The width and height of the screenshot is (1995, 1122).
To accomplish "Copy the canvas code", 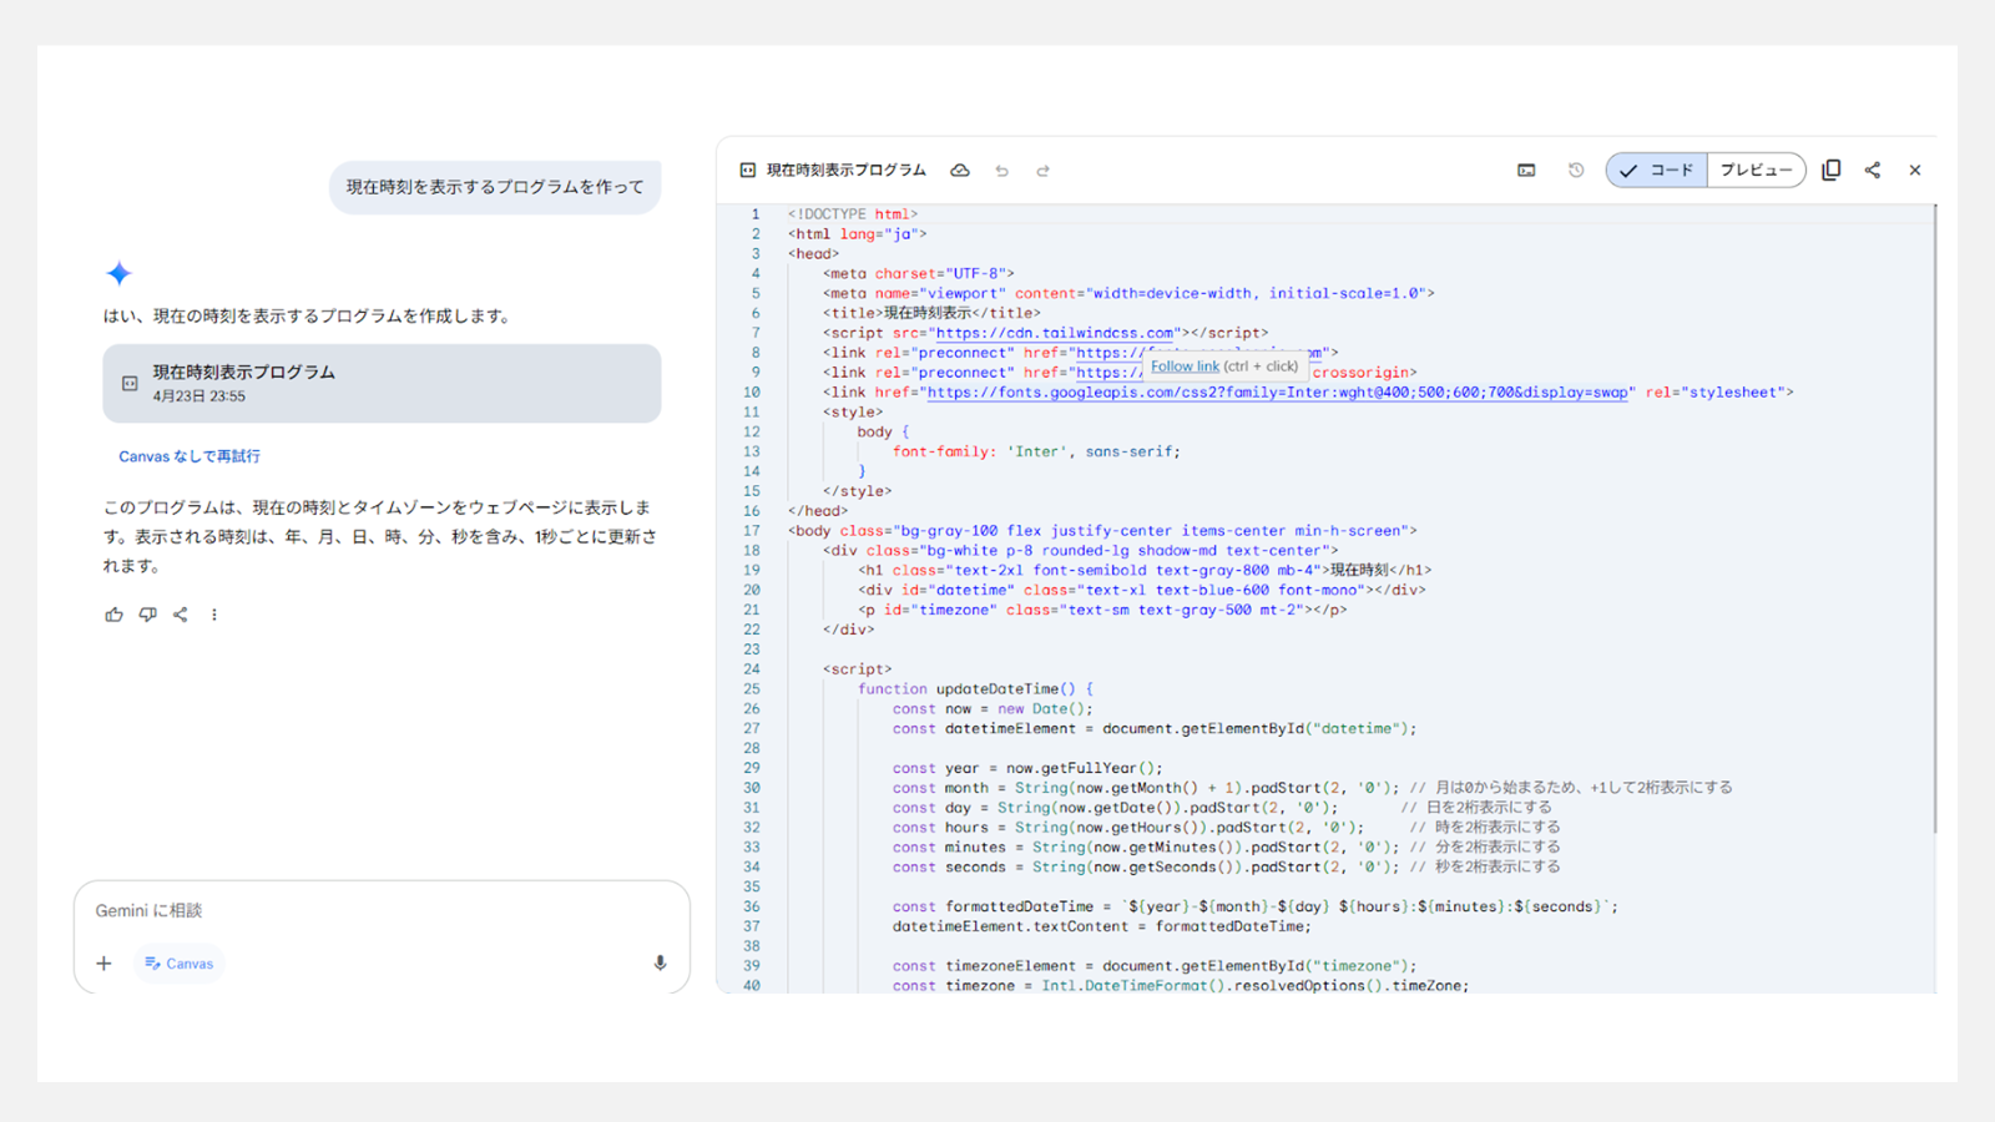I will coord(1831,170).
